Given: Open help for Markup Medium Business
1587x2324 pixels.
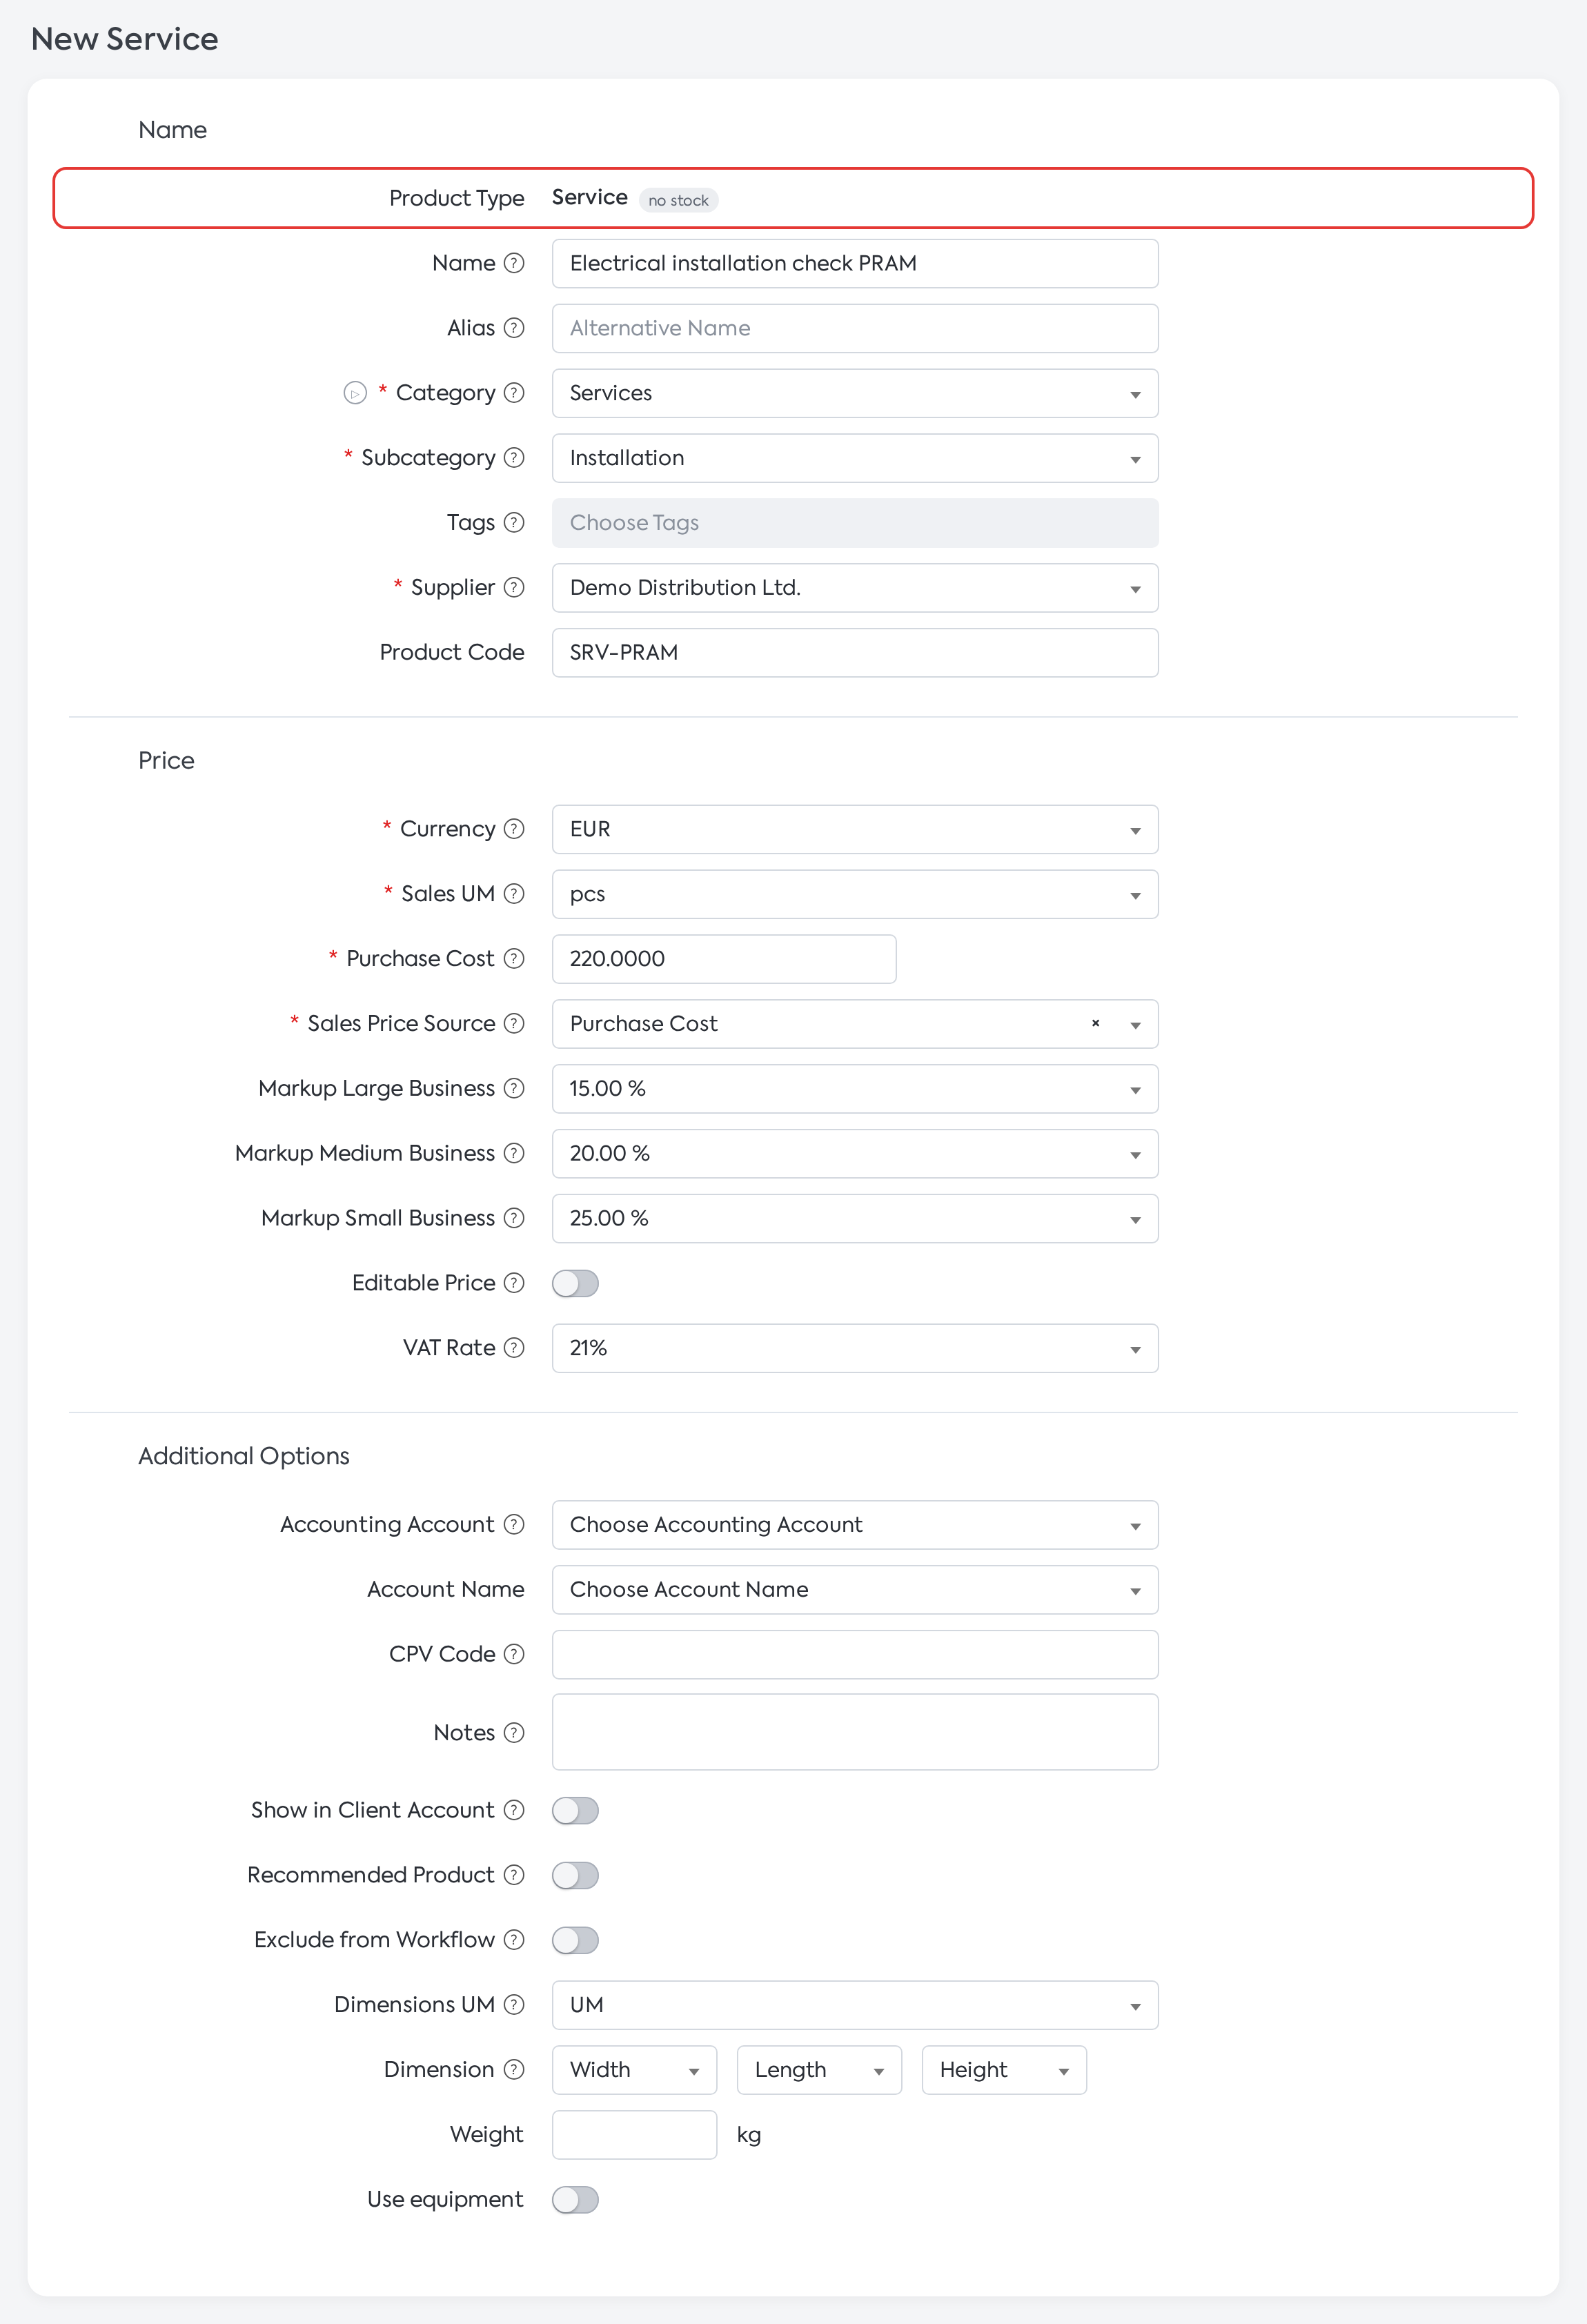Looking at the screenshot, I should (x=514, y=1154).
